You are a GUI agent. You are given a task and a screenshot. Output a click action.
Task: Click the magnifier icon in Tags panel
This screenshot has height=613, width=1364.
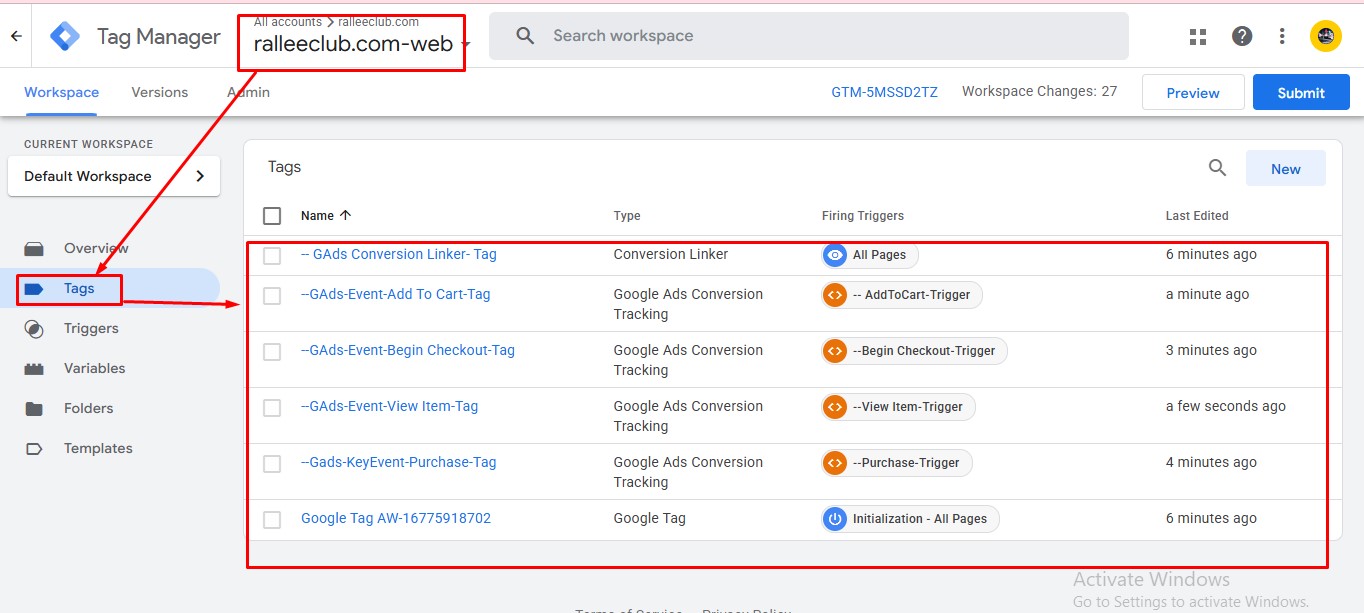1217,168
